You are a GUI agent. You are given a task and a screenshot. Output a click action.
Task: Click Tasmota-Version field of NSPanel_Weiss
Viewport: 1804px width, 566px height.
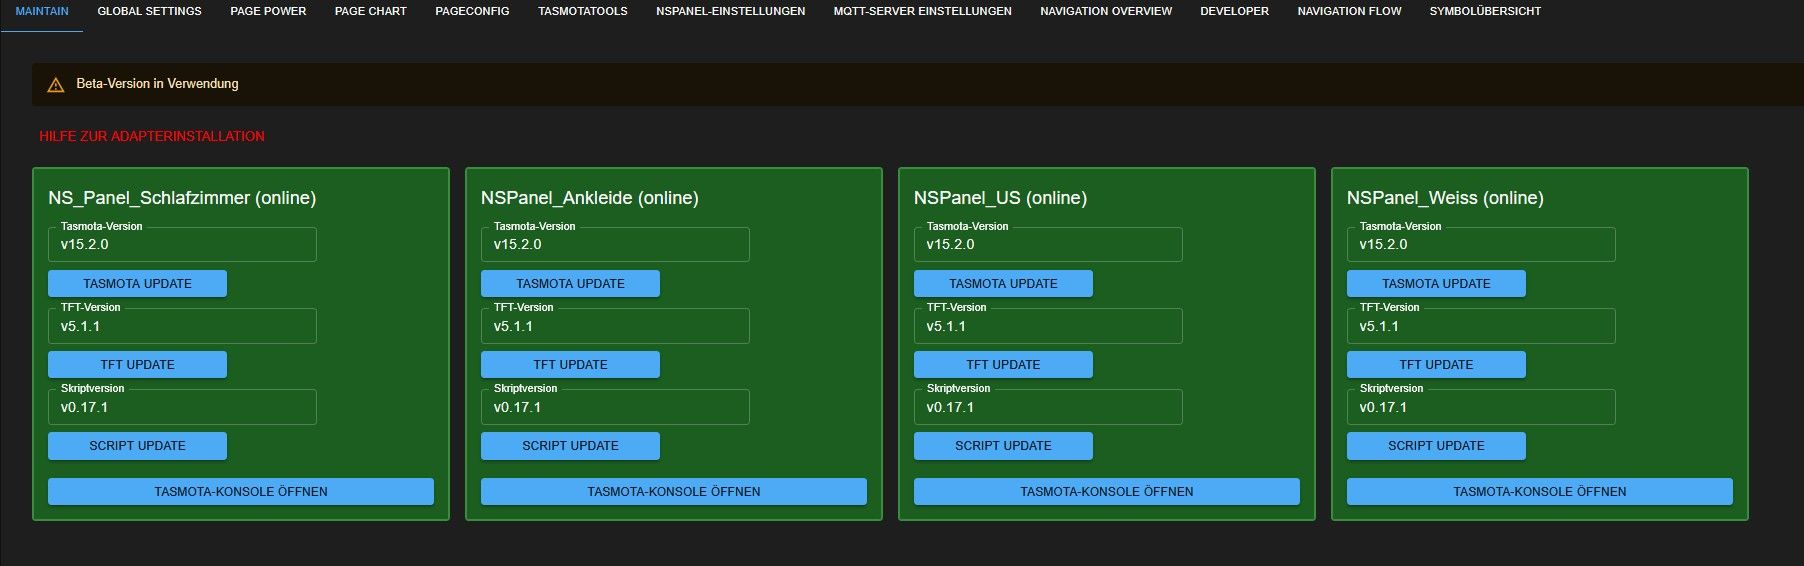point(1481,244)
